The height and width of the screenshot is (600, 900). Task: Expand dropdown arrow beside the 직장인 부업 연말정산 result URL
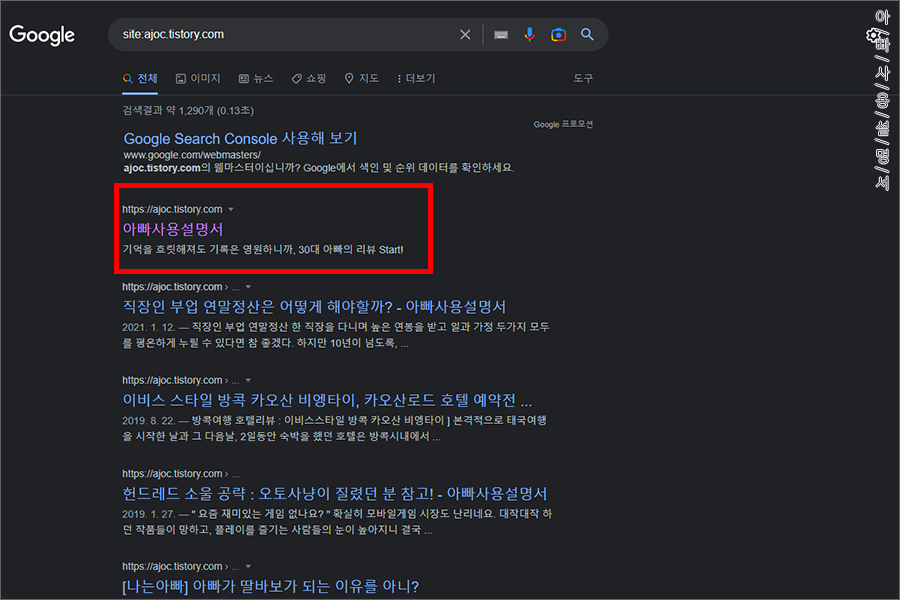(249, 287)
